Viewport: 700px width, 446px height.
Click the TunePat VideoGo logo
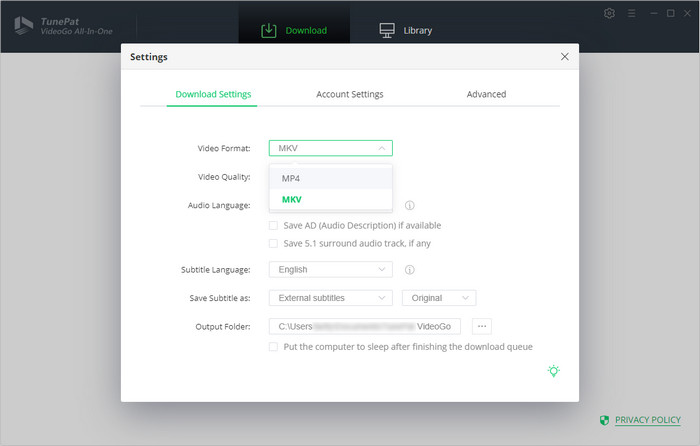[63, 26]
